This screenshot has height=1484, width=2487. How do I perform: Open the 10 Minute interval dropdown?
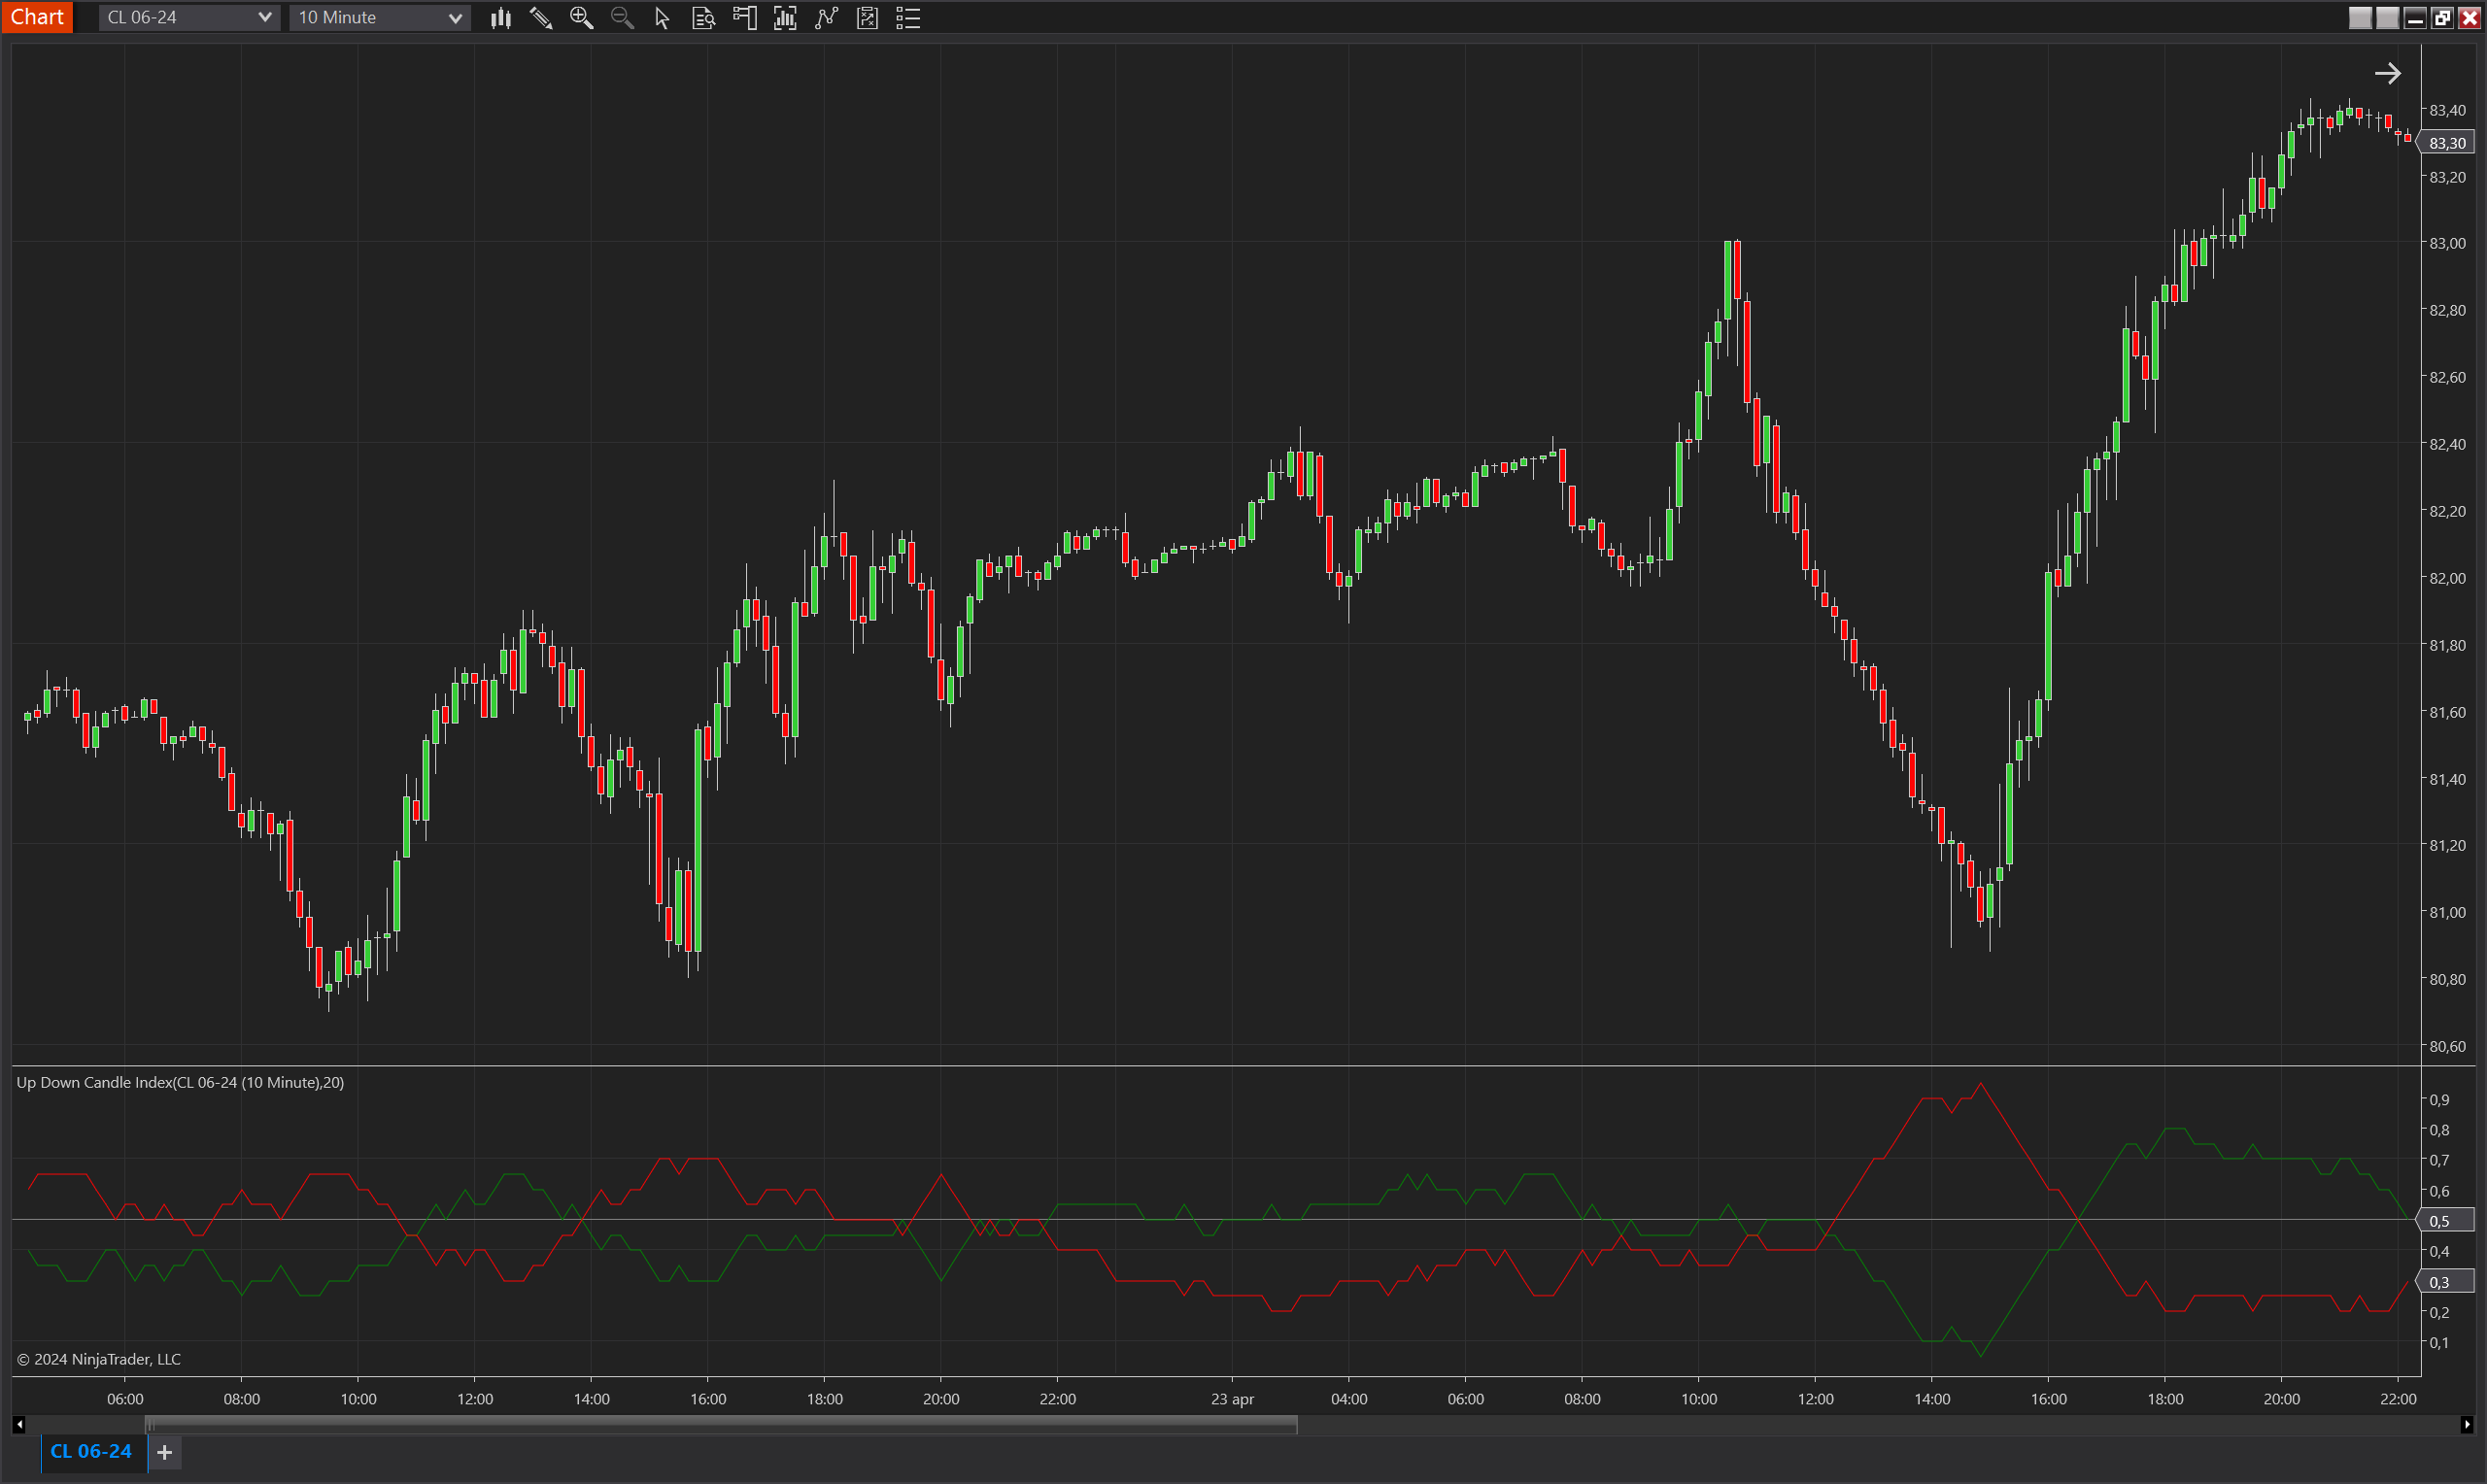point(379,17)
